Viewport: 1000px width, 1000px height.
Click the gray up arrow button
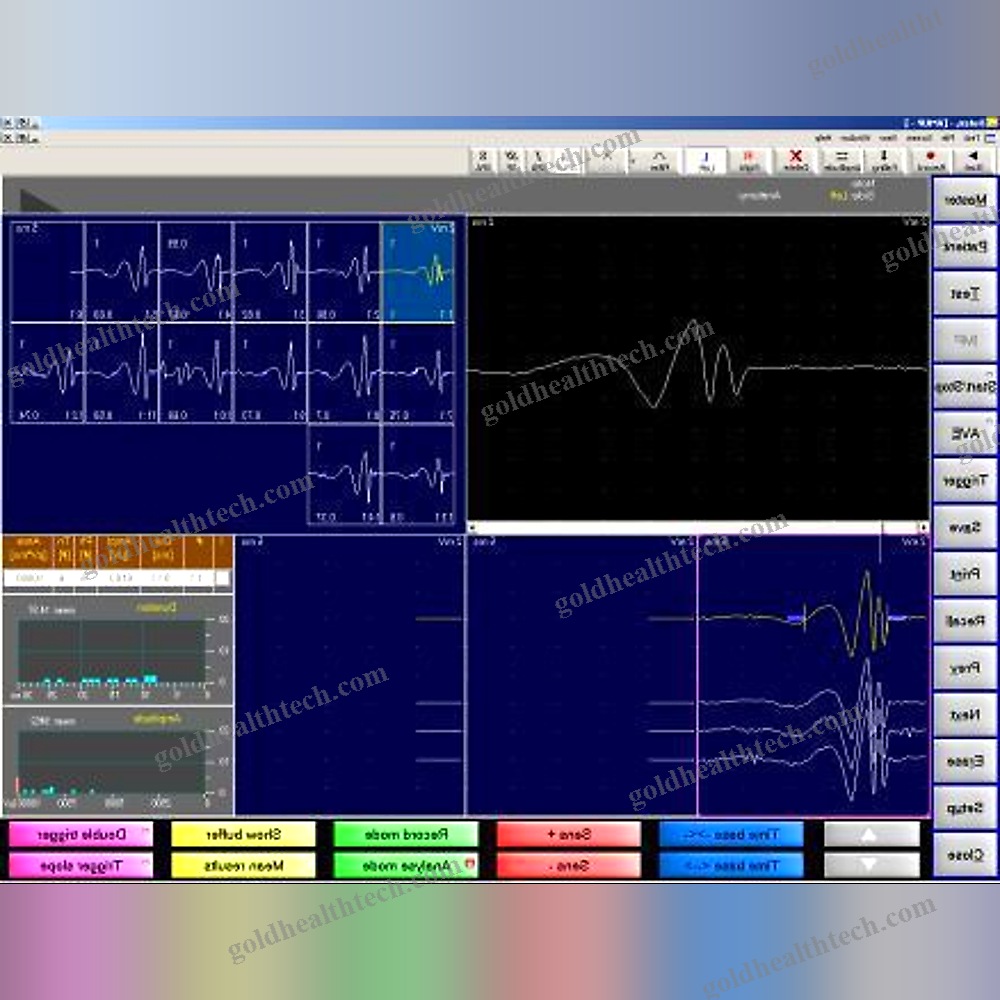tap(871, 834)
